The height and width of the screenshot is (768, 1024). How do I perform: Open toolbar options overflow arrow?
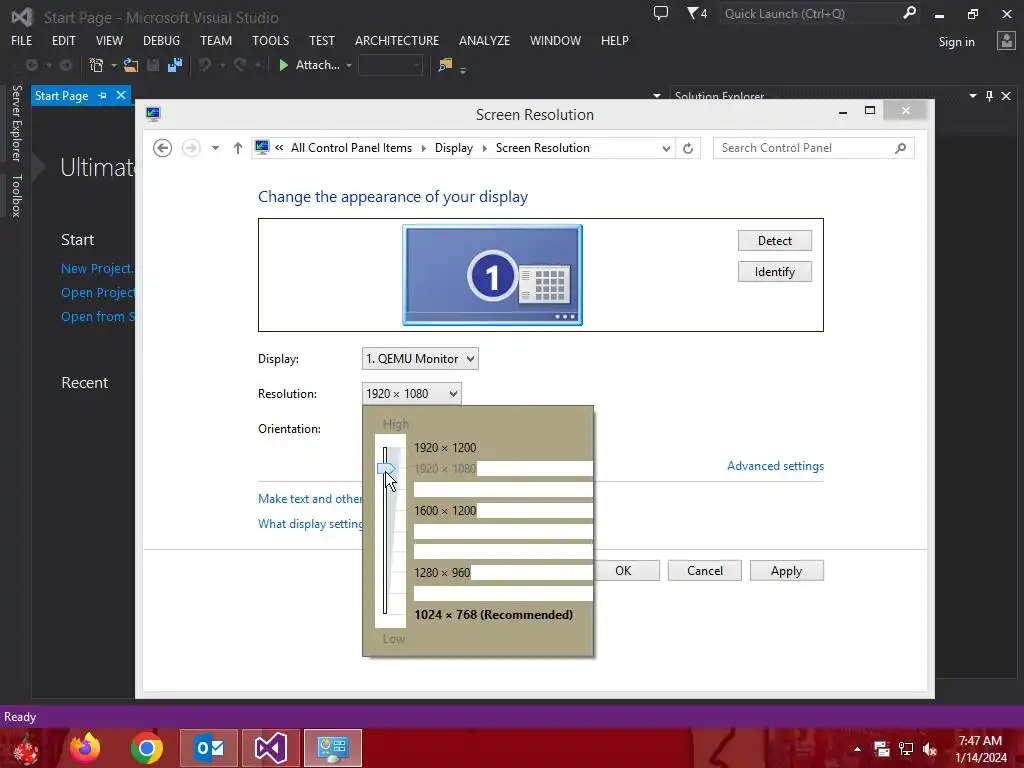pyautogui.click(x=463, y=69)
